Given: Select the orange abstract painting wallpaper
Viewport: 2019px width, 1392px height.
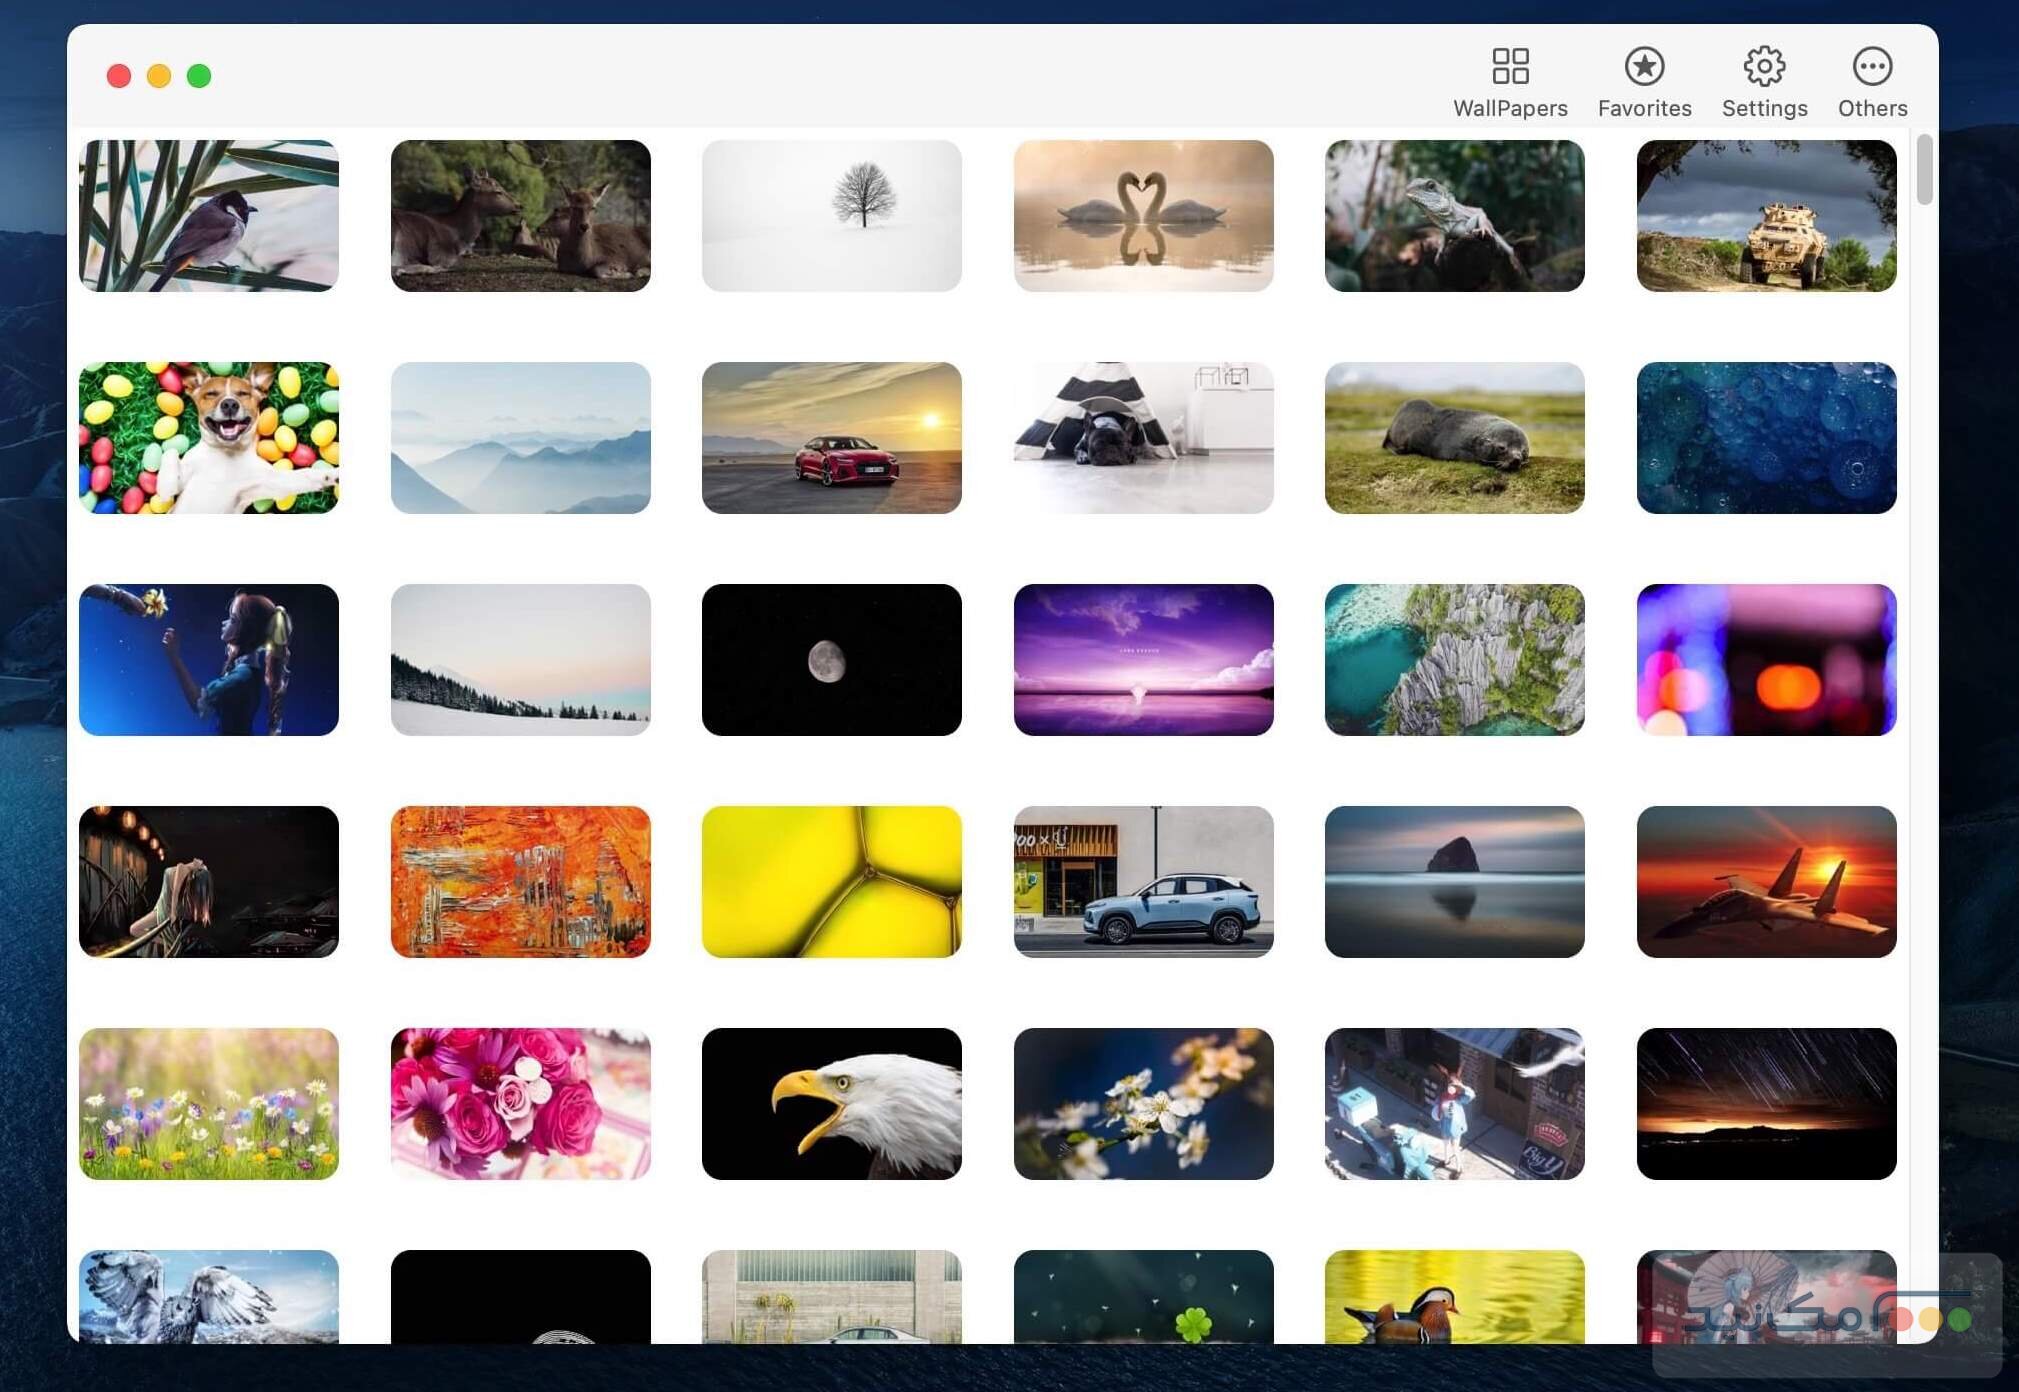Looking at the screenshot, I should point(520,881).
